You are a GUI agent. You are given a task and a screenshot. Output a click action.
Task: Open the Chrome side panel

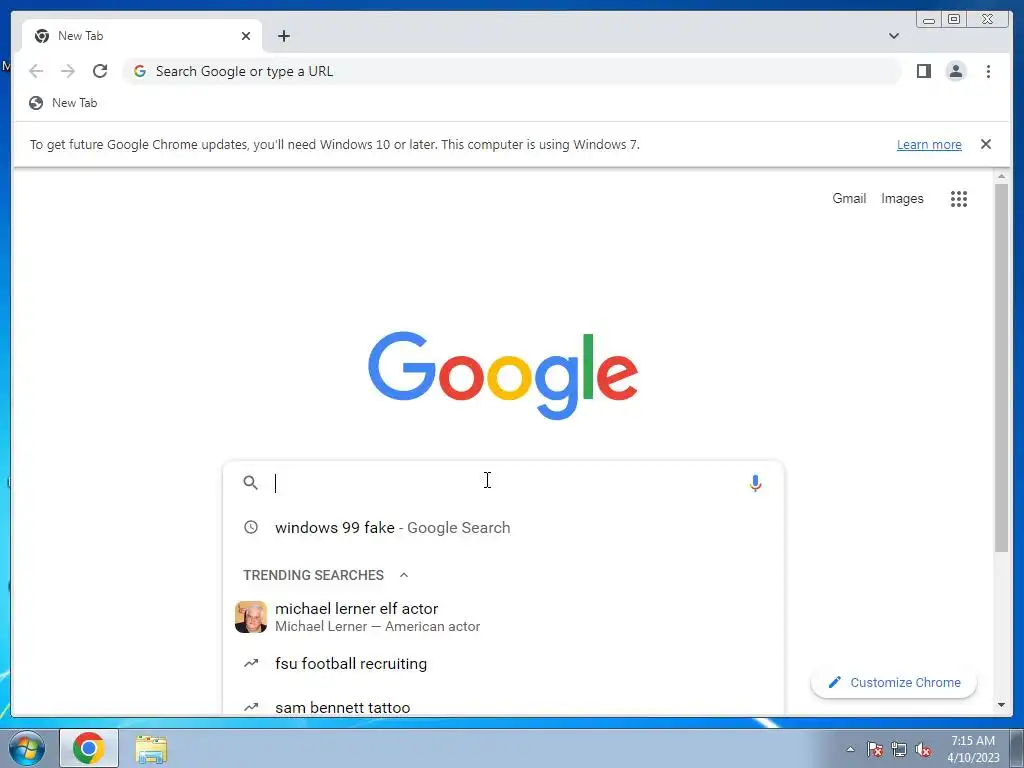pos(923,71)
